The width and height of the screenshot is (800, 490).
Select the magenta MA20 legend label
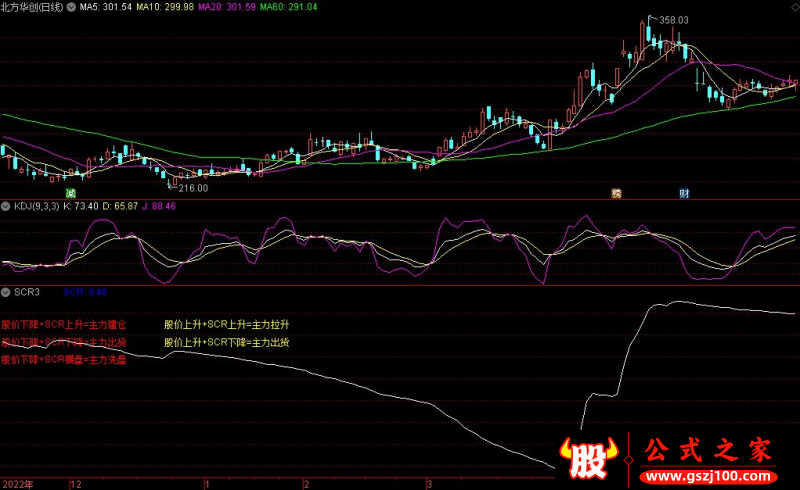click(x=226, y=7)
